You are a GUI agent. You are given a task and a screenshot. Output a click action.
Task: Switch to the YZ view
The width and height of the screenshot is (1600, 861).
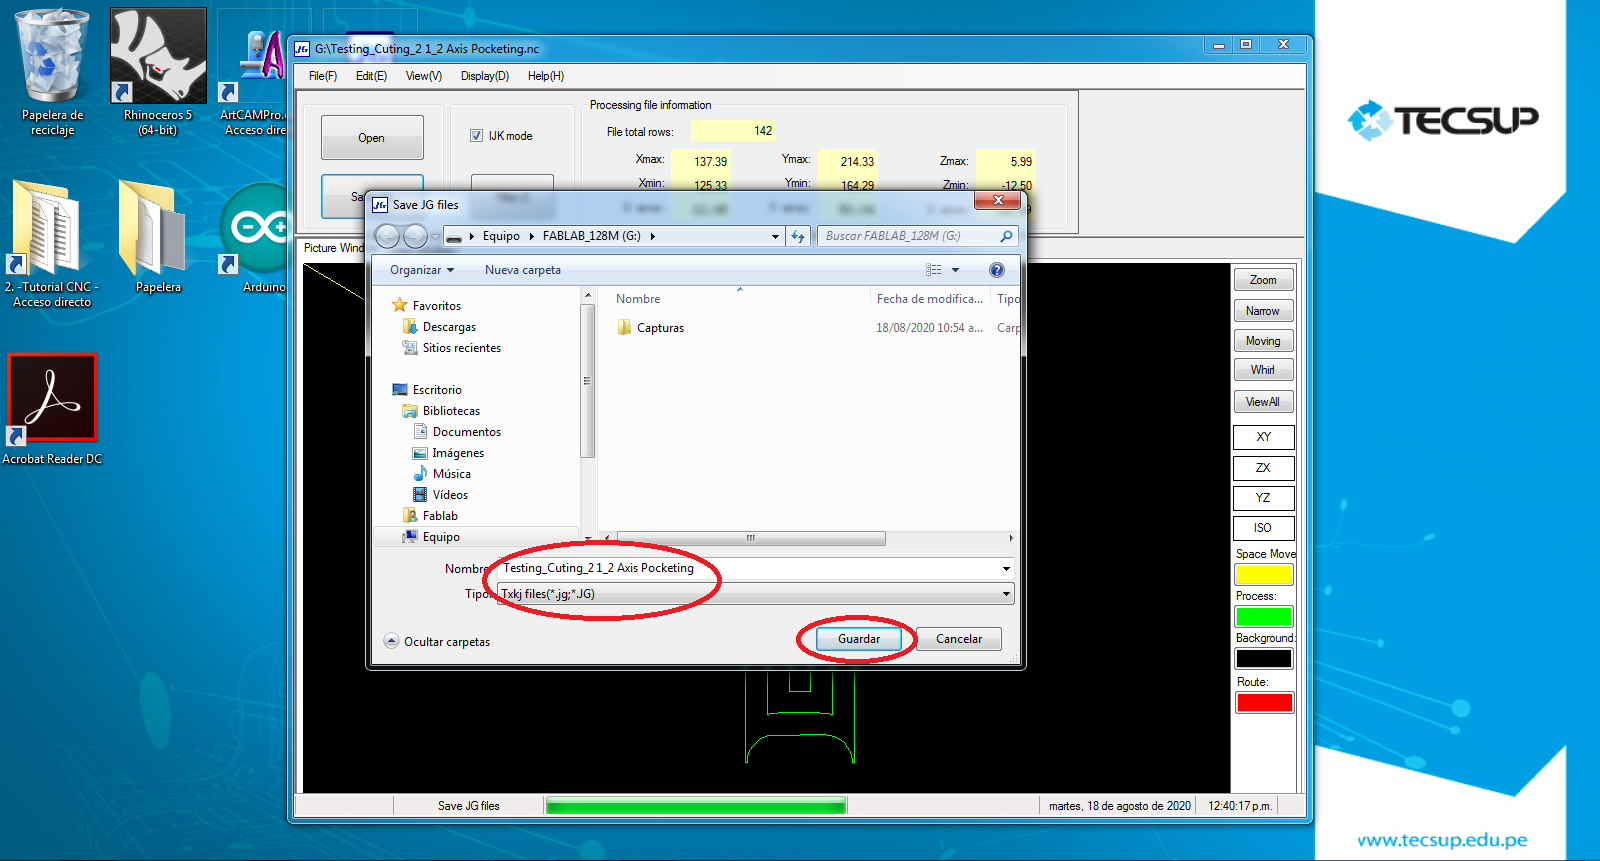(1264, 498)
